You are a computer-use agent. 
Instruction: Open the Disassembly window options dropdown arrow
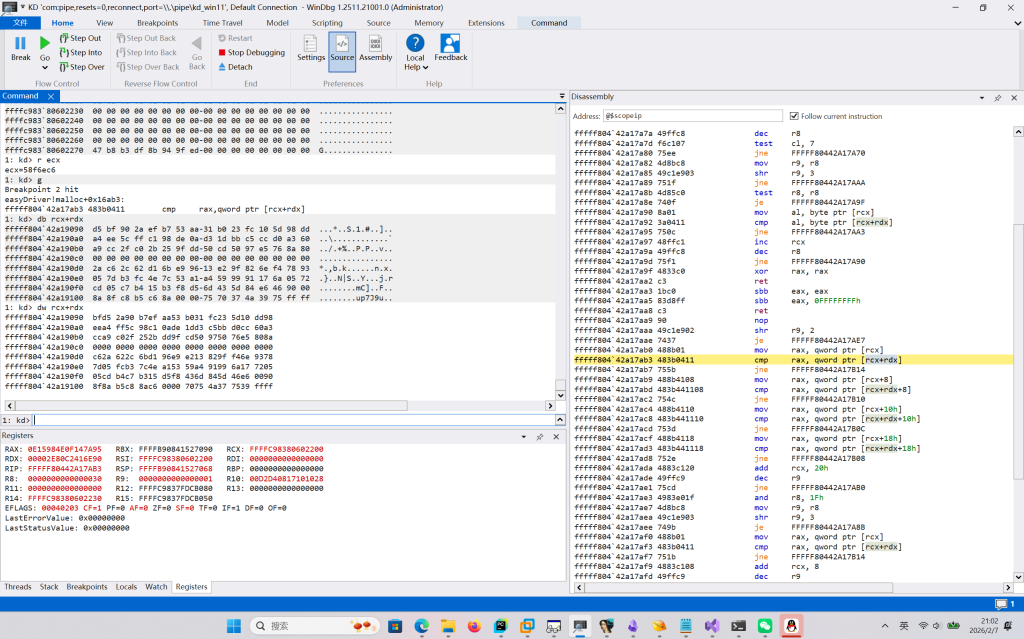[x=984, y=97]
